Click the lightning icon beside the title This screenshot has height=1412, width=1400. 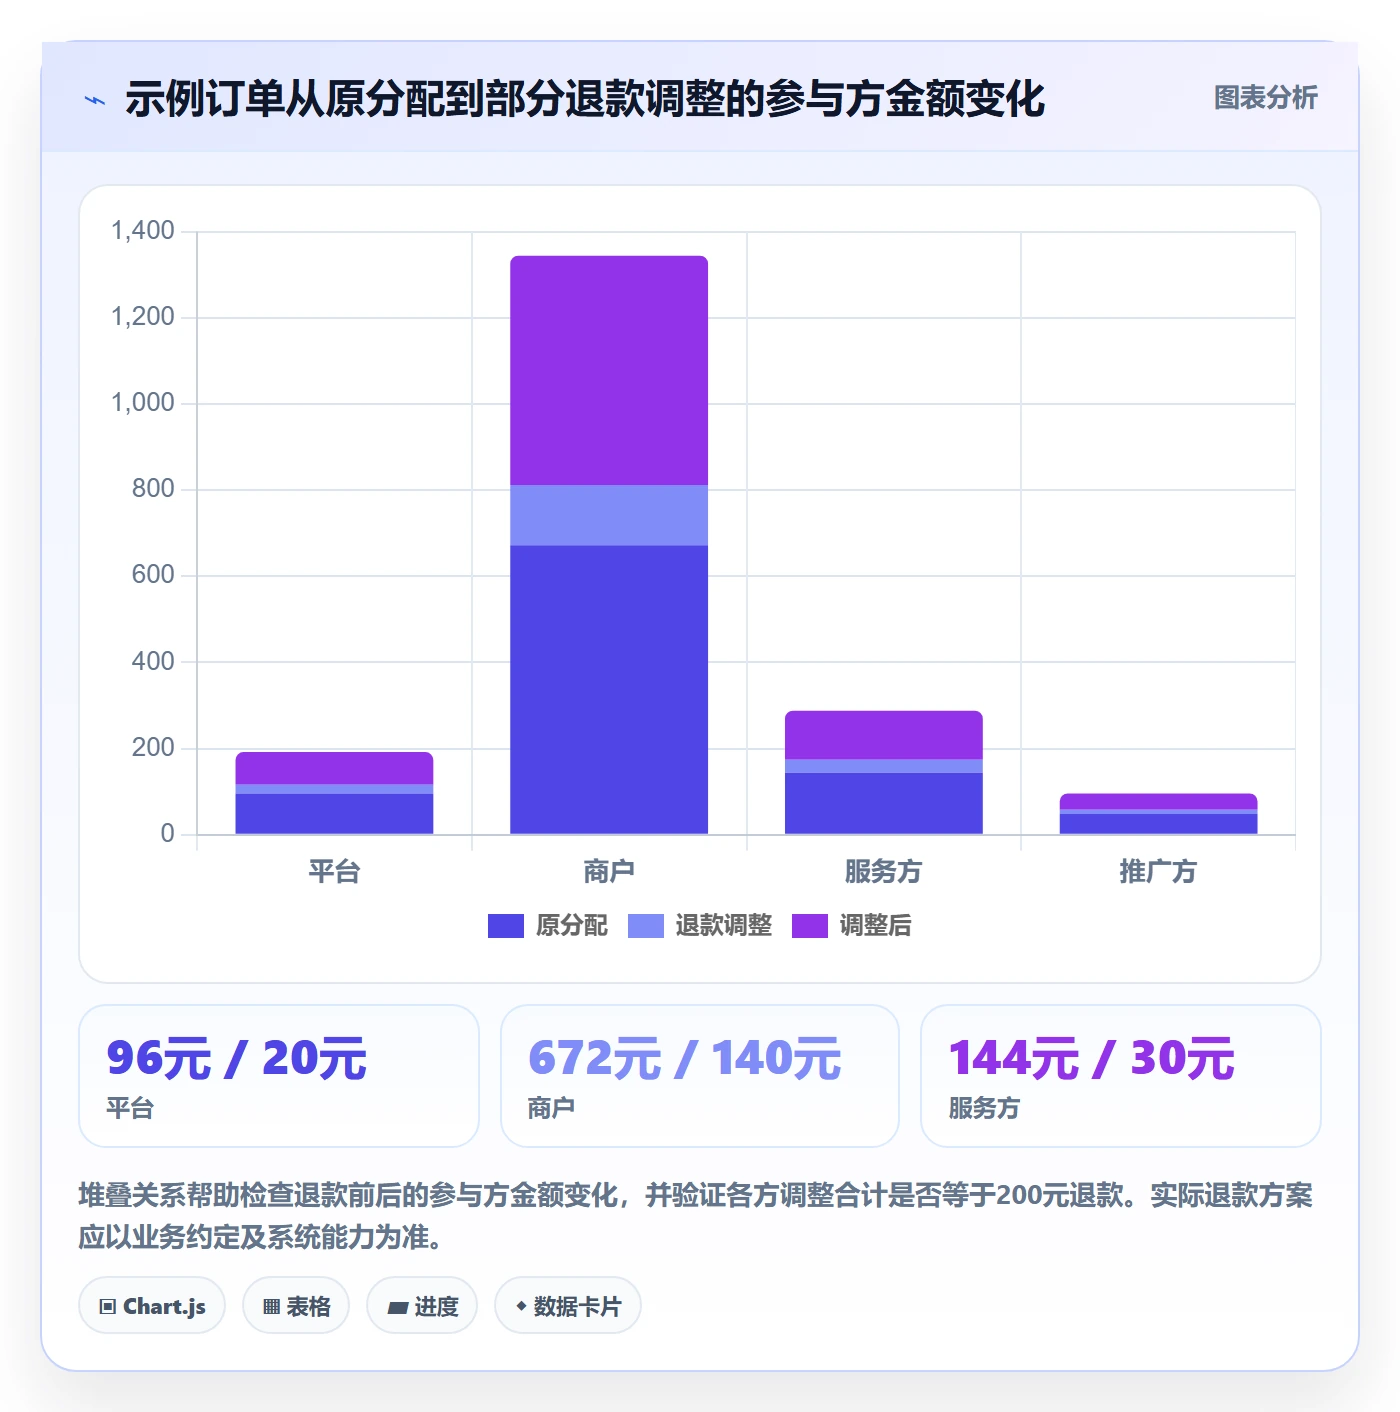tap(95, 100)
